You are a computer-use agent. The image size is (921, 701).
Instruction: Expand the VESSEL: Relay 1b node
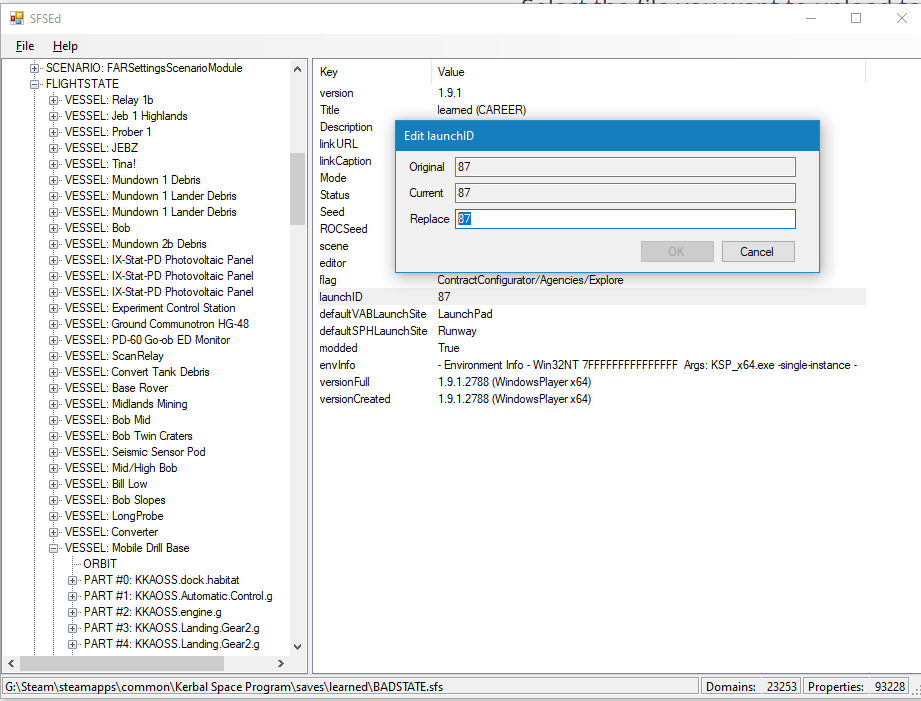pos(55,100)
